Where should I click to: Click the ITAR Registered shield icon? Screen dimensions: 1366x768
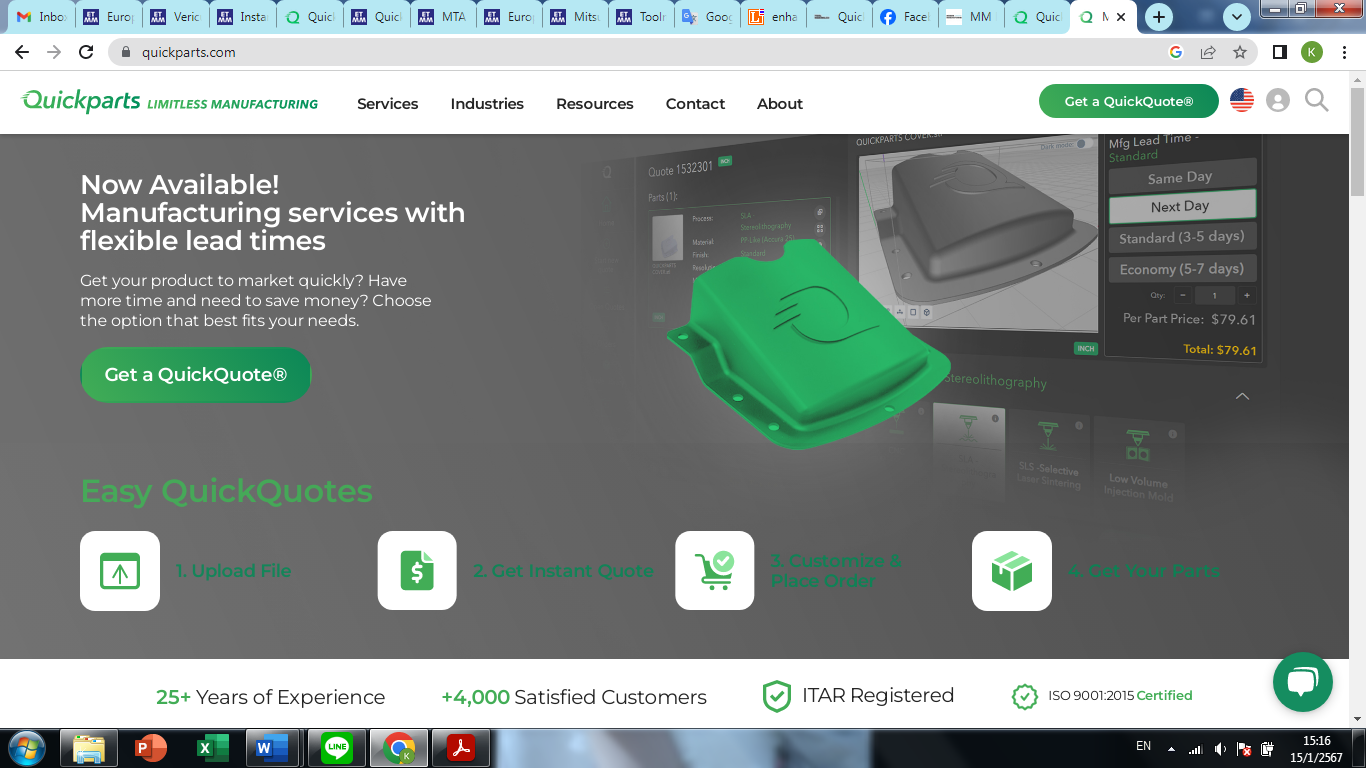(x=777, y=696)
